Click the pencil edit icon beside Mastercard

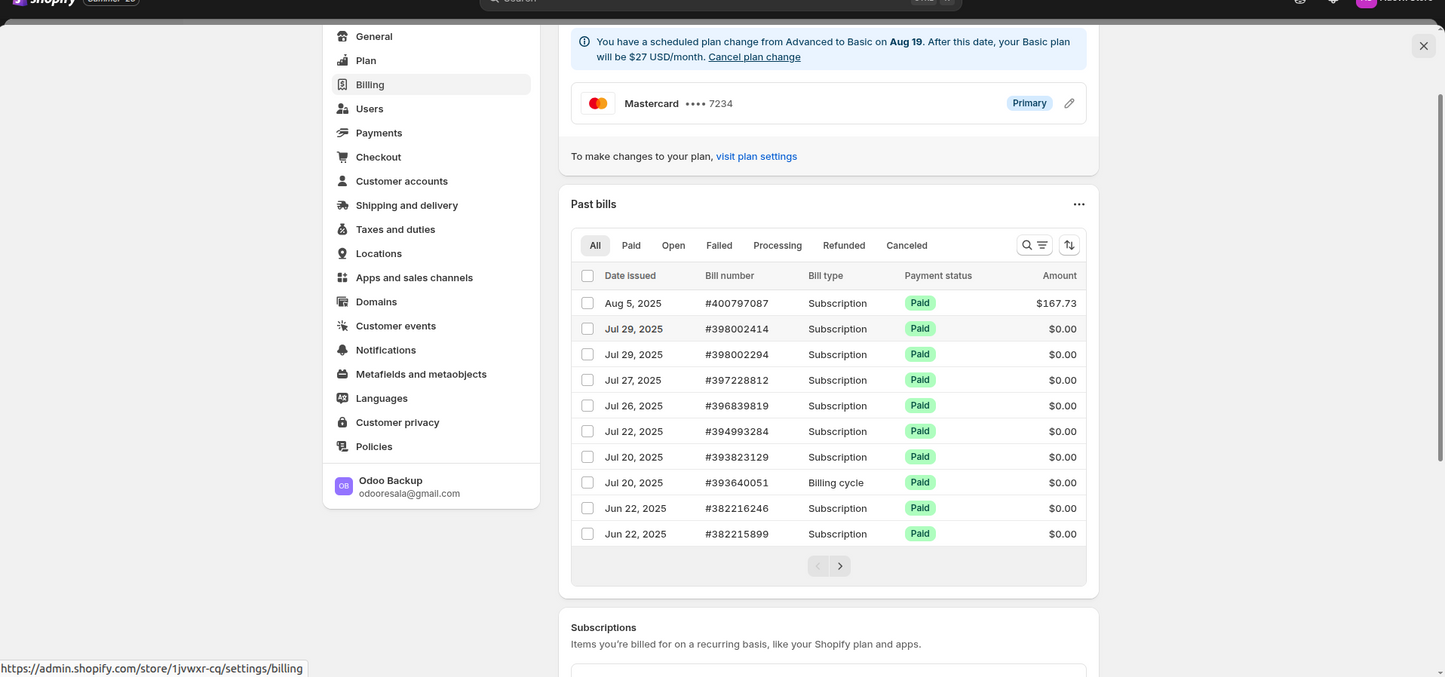click(1069, 104)
